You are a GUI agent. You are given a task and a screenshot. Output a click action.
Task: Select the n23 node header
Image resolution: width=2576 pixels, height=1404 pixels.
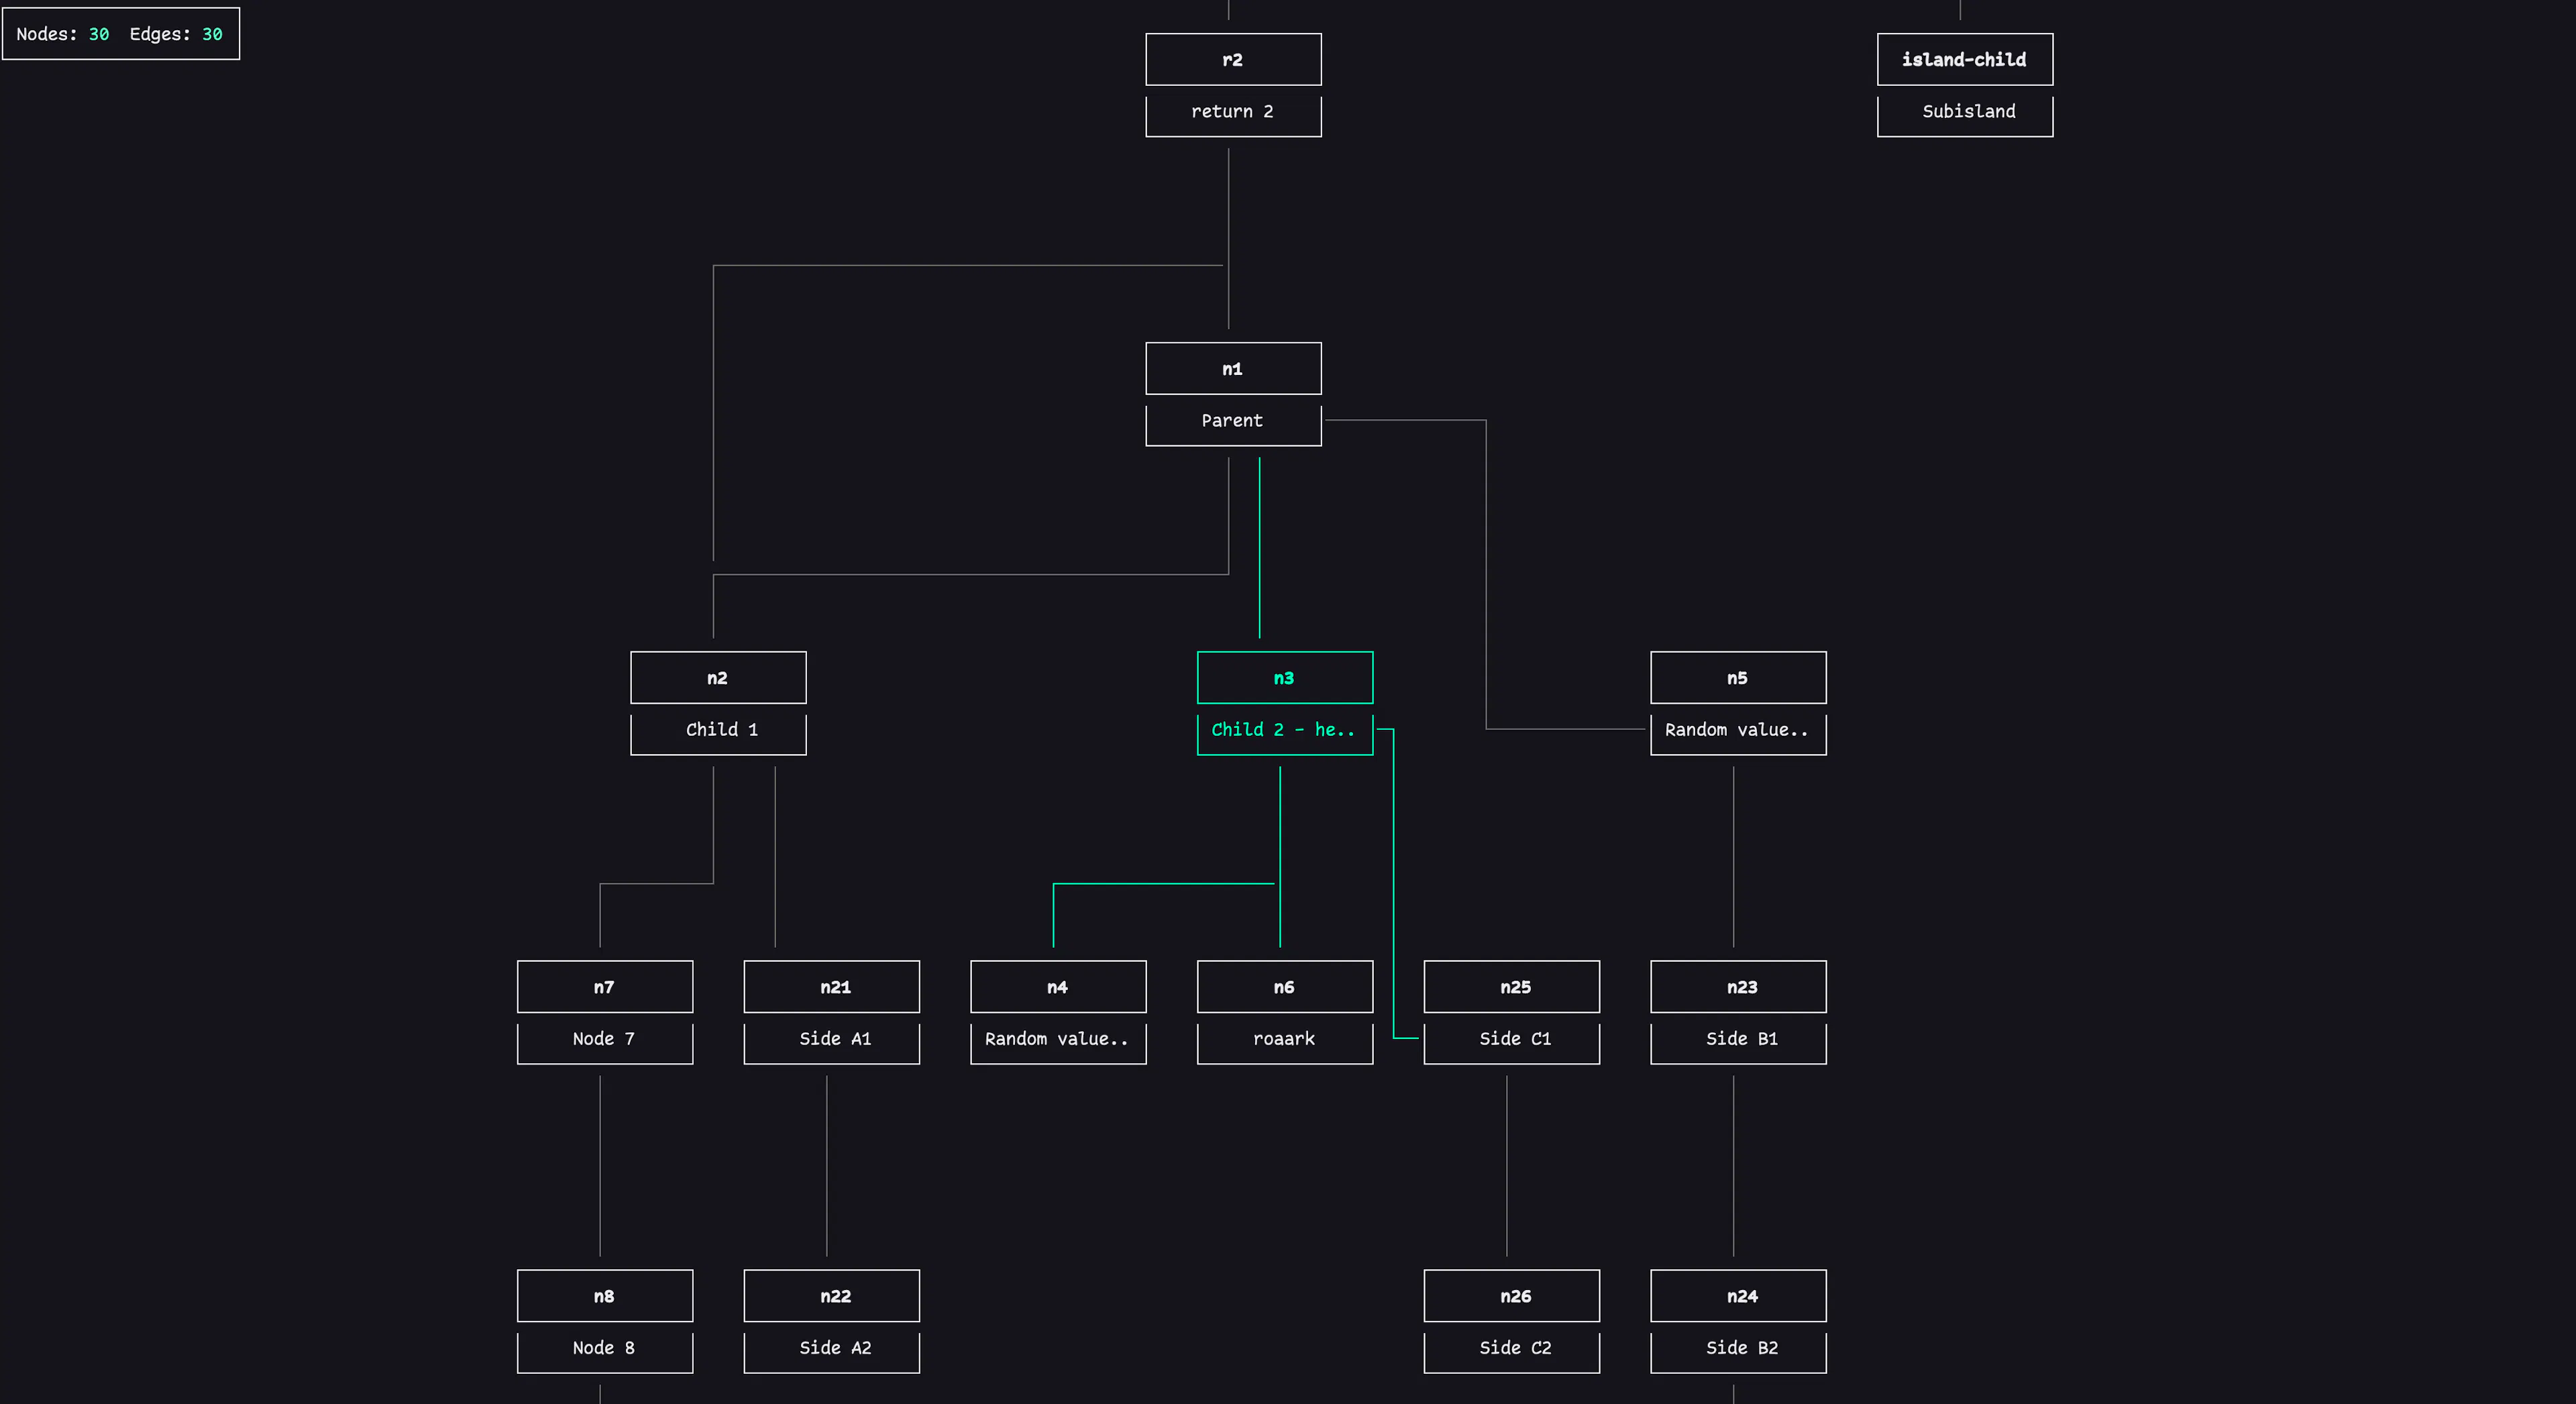click(1738, 987)
